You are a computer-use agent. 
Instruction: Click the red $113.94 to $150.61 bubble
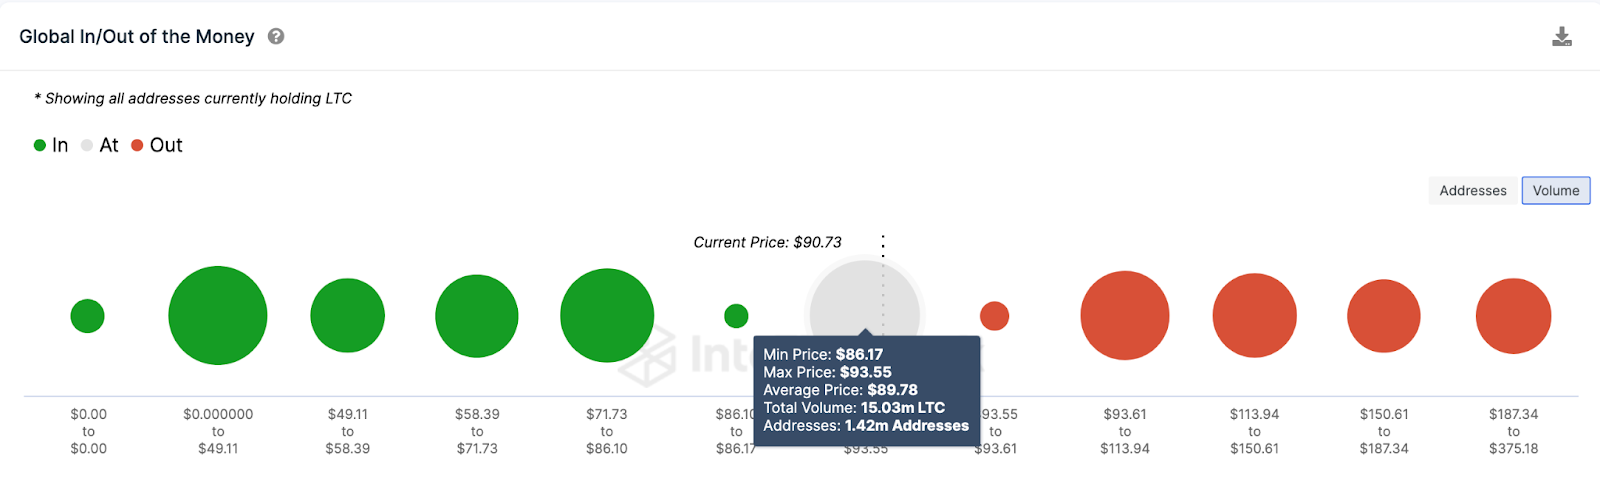pos(1255,315)
